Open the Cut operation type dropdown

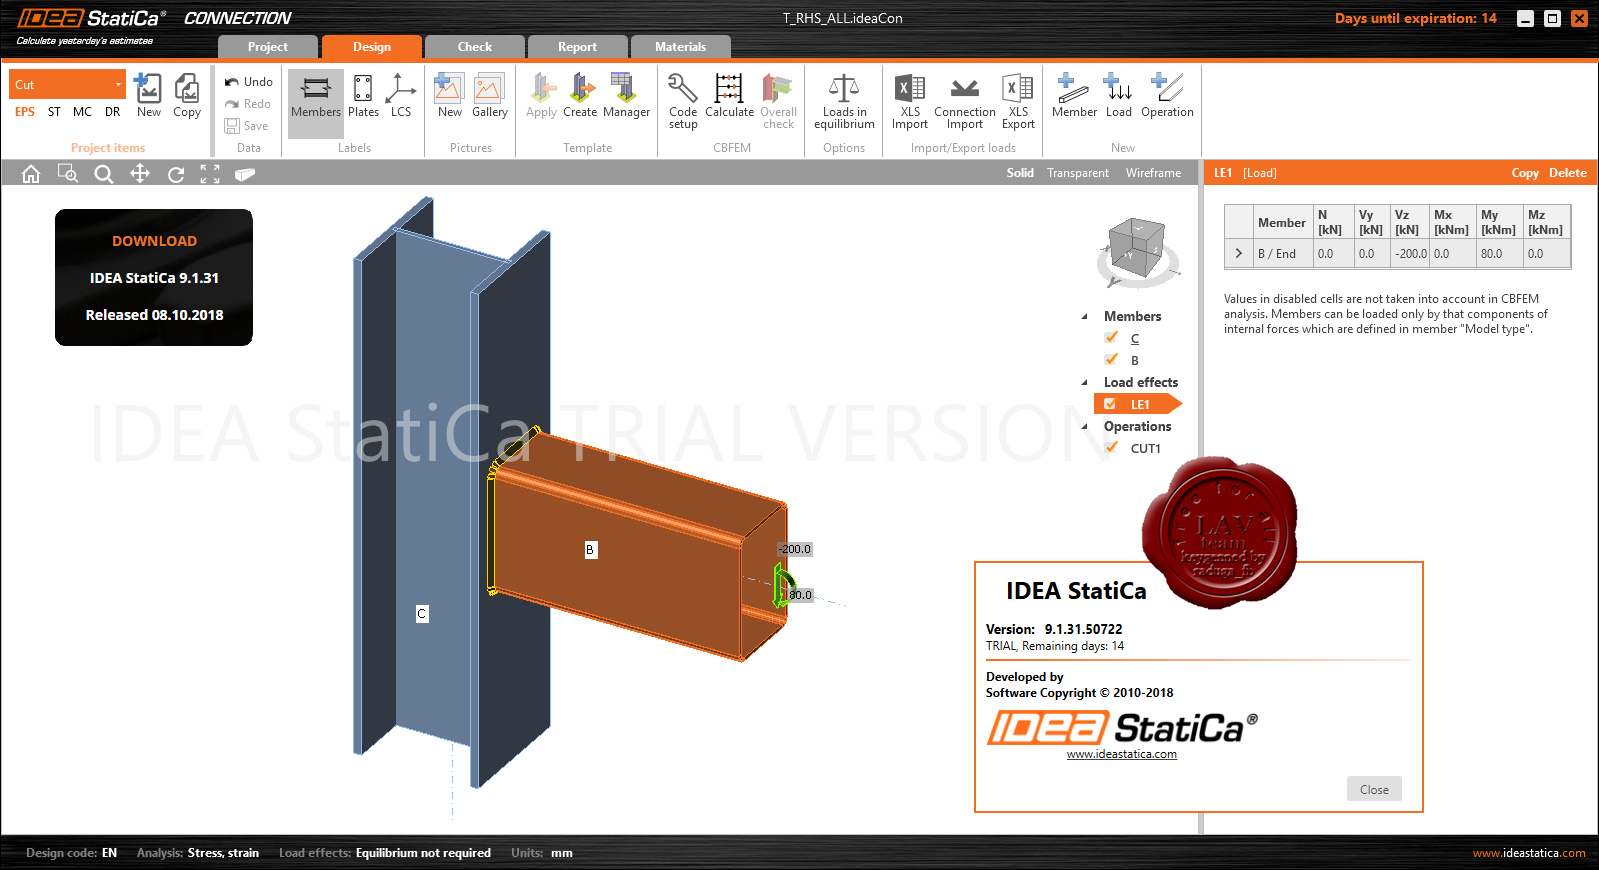click(x=68, y=84)
